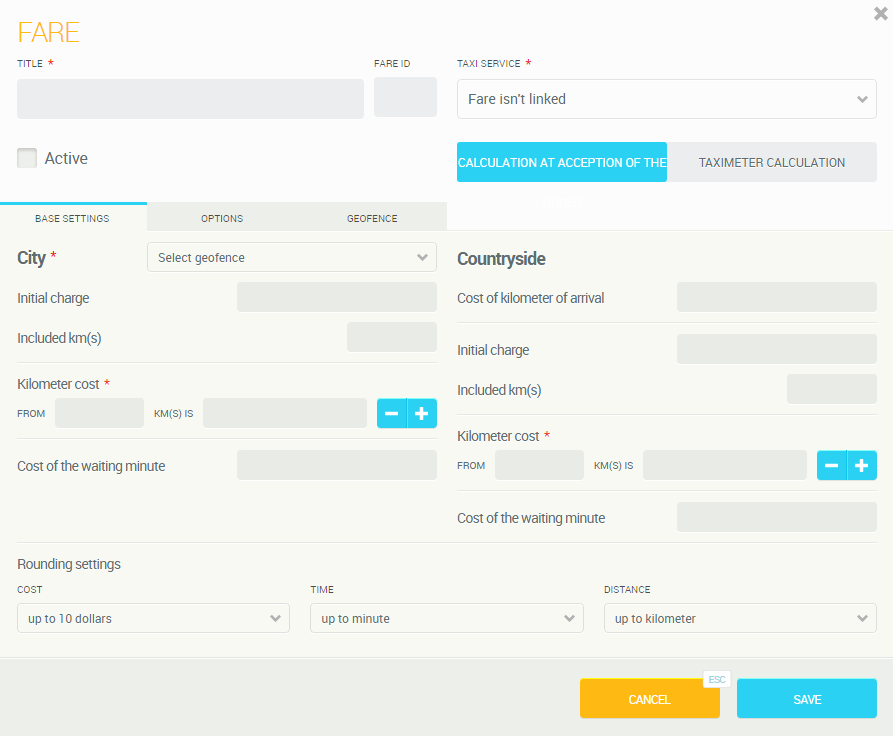The height and width of the screenshot is (736, 893).
Task: Expand the City Select geofence dropdown
Action: coord(291,258)
